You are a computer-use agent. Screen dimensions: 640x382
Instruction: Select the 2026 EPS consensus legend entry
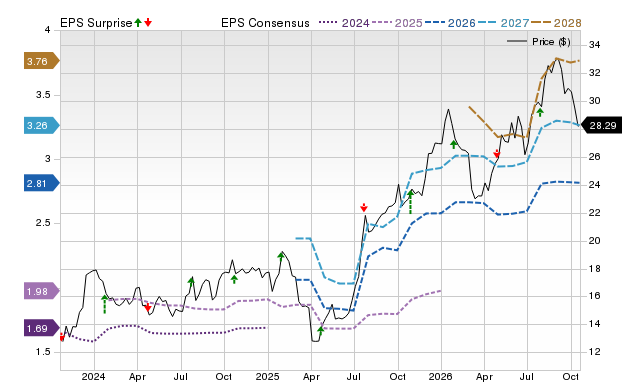point(450,23)
